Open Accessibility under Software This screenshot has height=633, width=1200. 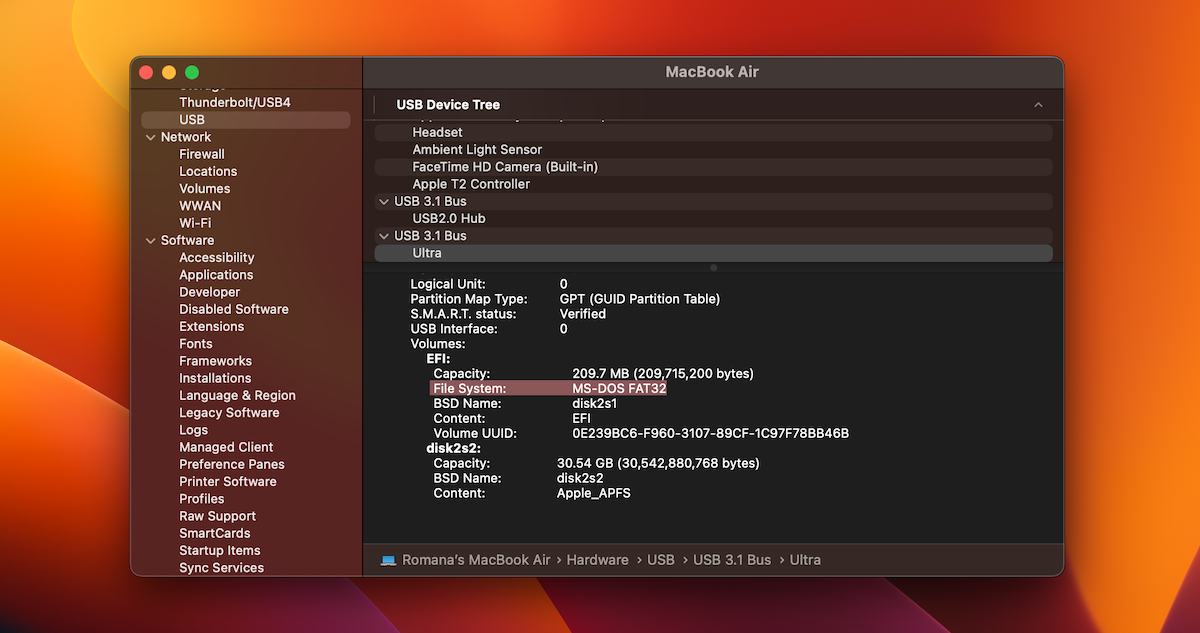click(217, 257)
